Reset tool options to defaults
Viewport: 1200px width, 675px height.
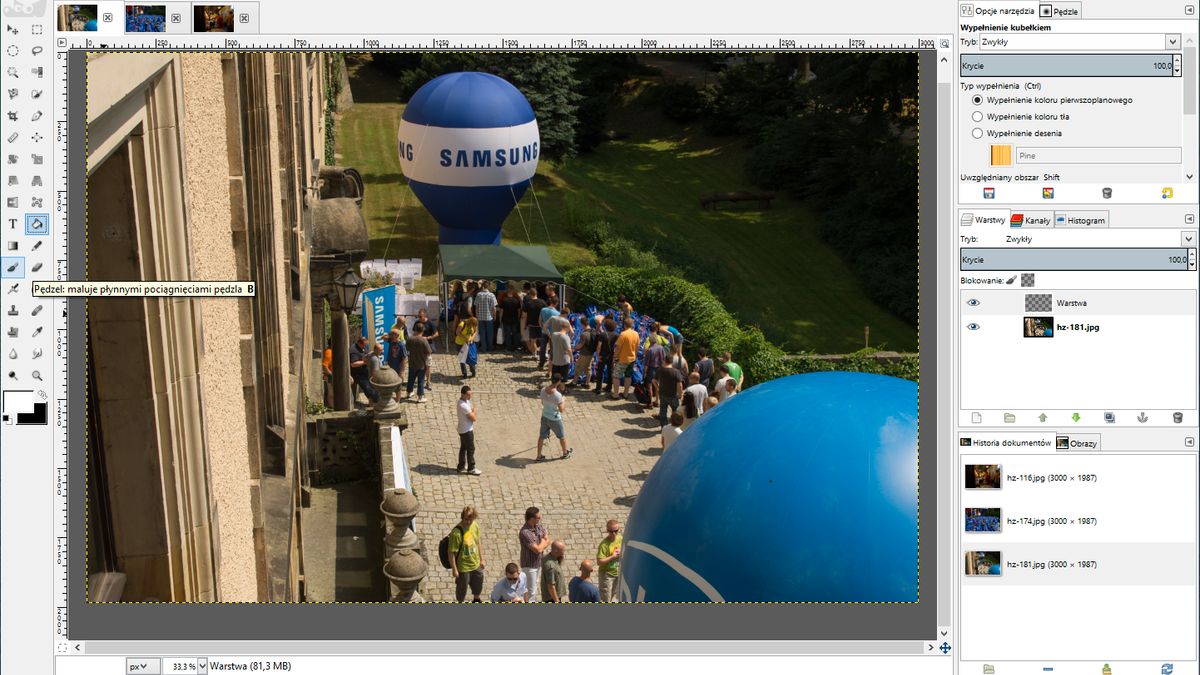click(1167, 193)
